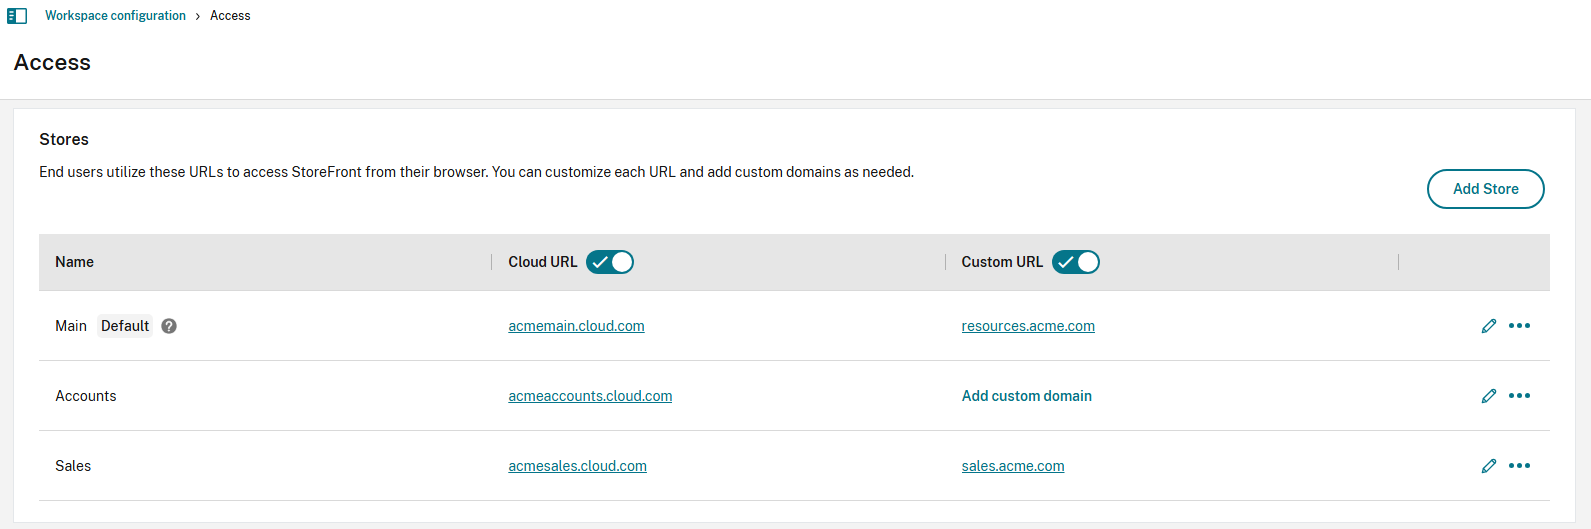
Task: Disable the Cloud URL toggle
Action: pyautogui.click(x=610, y=262)
